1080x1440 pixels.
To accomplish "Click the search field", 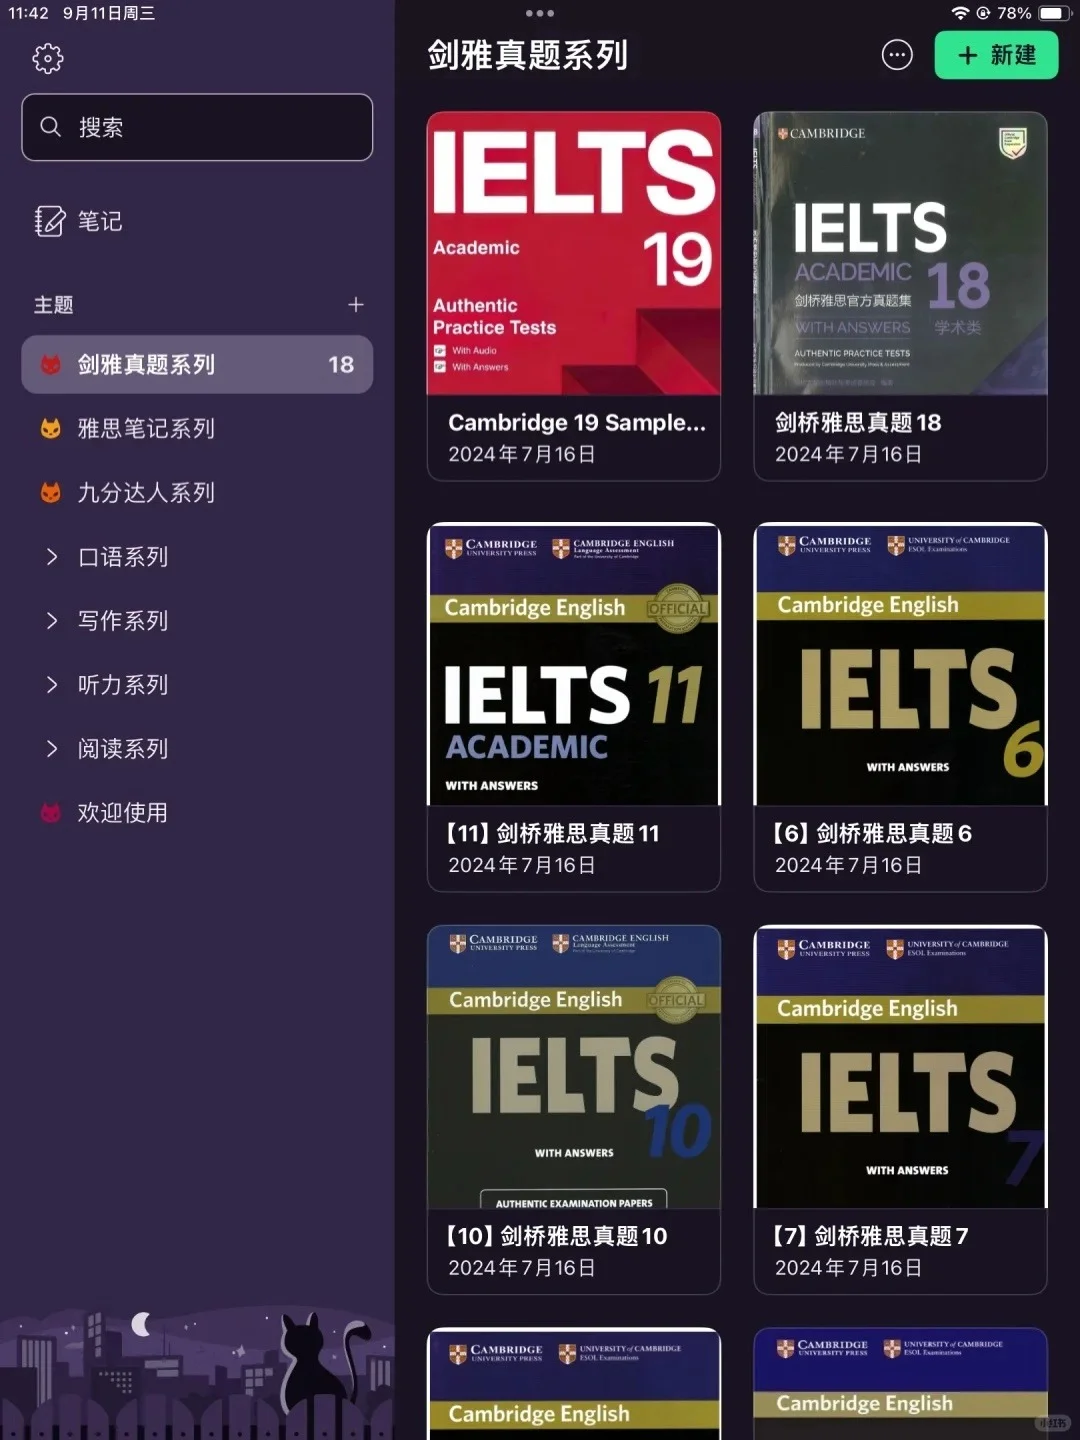I will click(197, 127).
